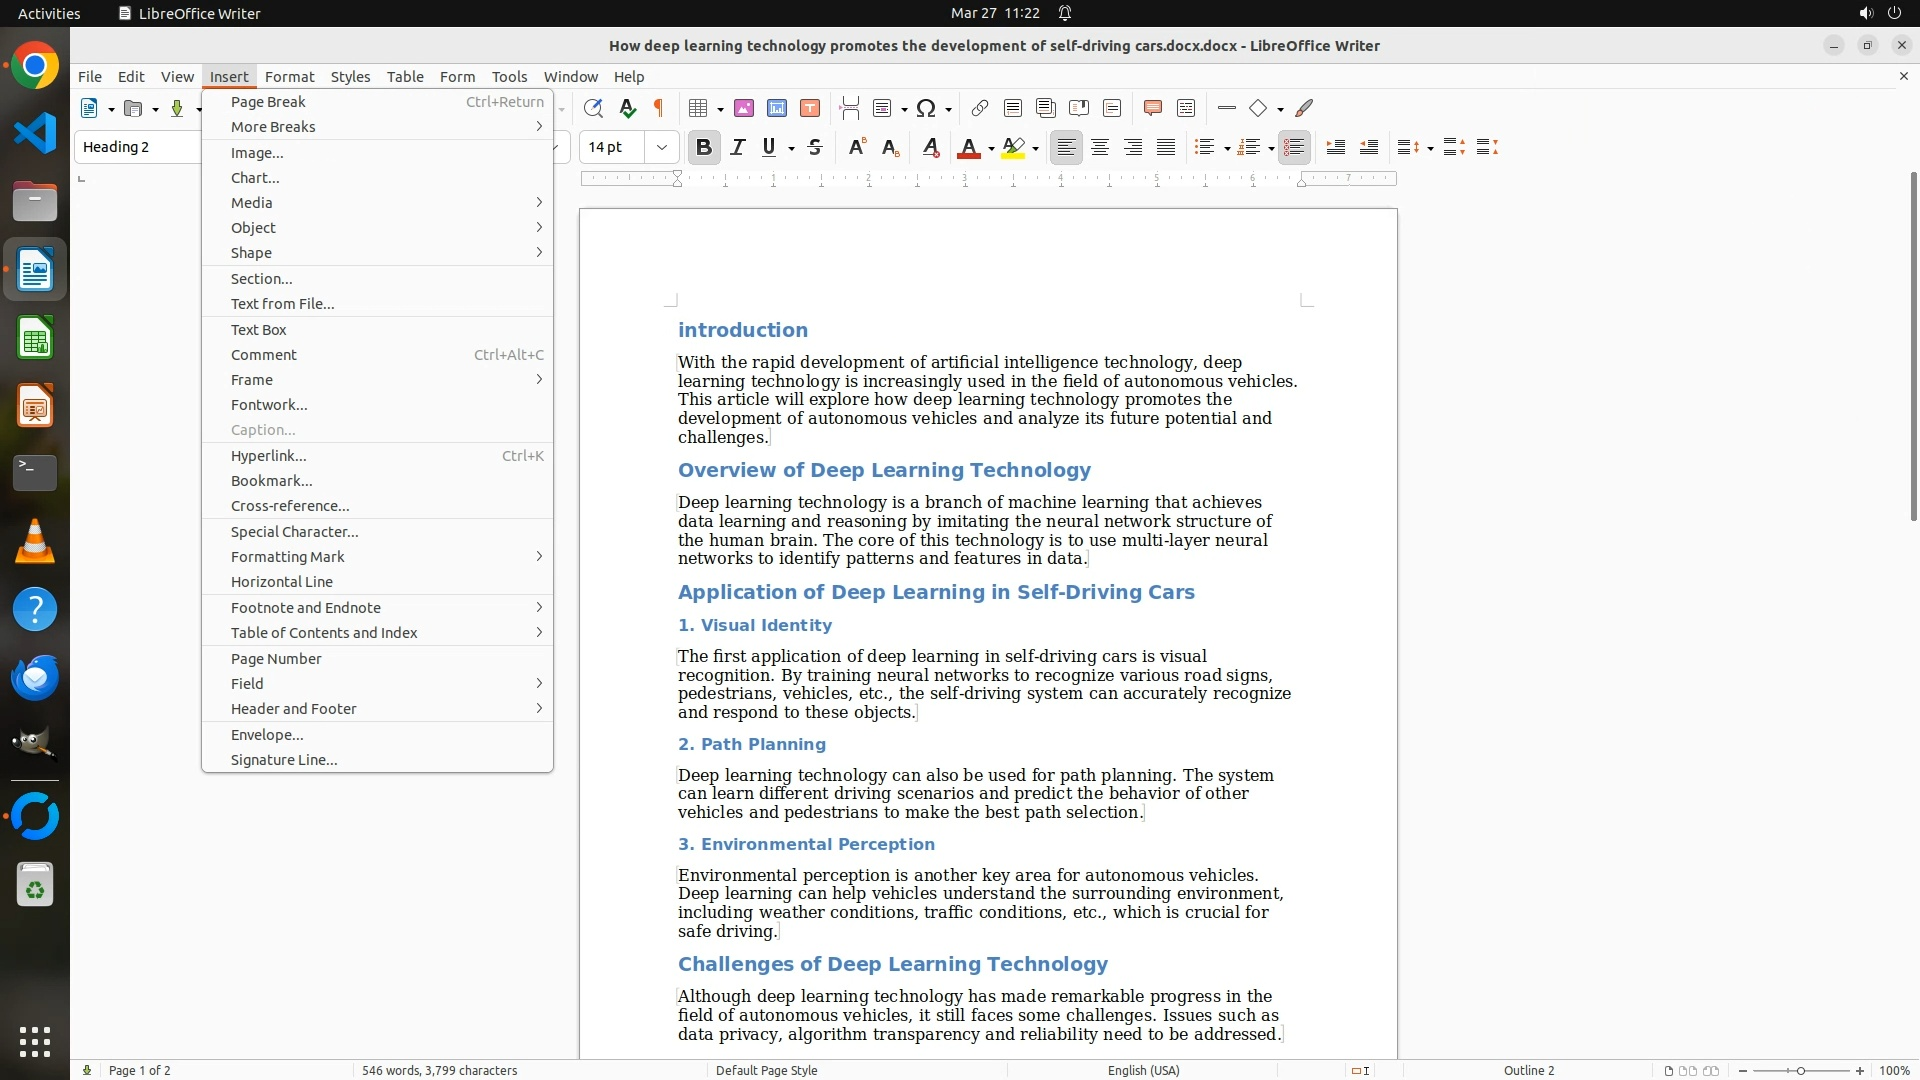Screen dimensions: 1920x1080
Task: Toggle Italic formatting on
Action: [x=737, y=147]
